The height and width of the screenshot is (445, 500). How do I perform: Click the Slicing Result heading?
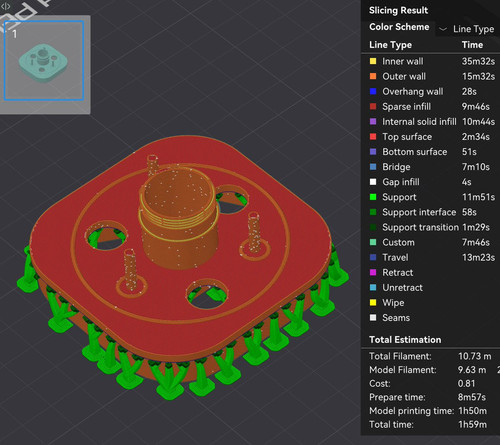click(398, 10)
